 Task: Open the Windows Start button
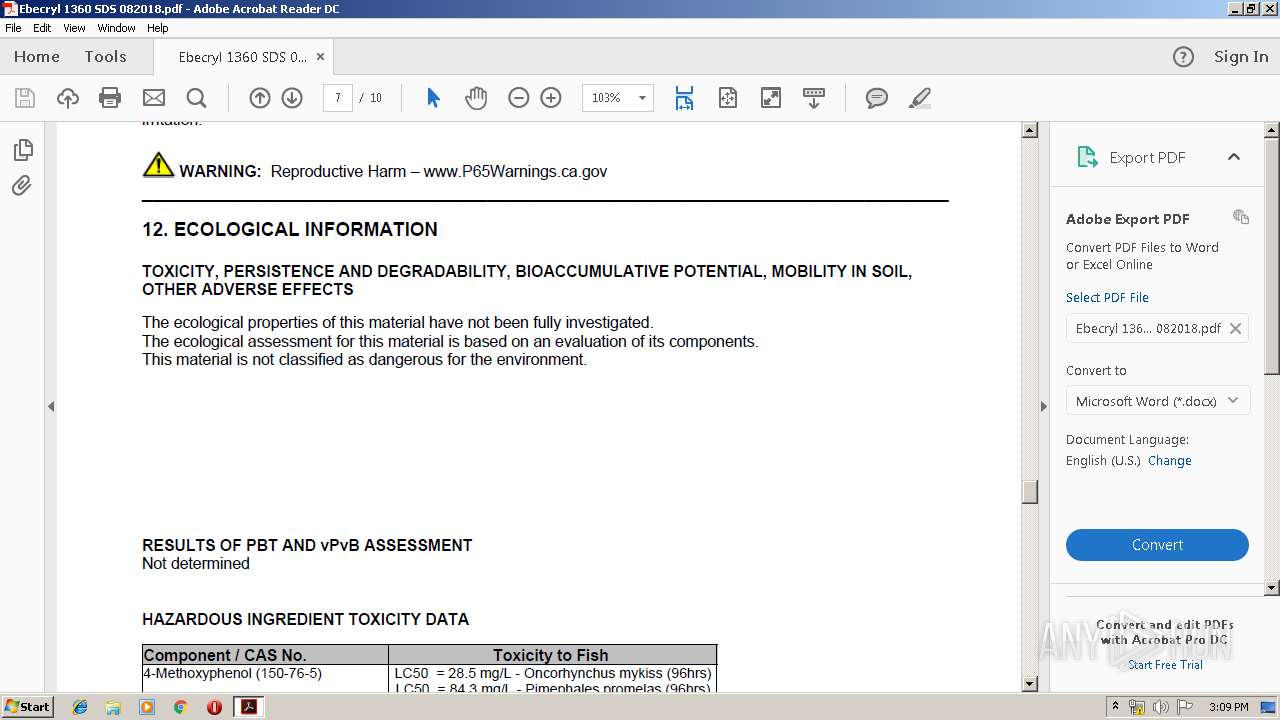click(x=28, y=707)
